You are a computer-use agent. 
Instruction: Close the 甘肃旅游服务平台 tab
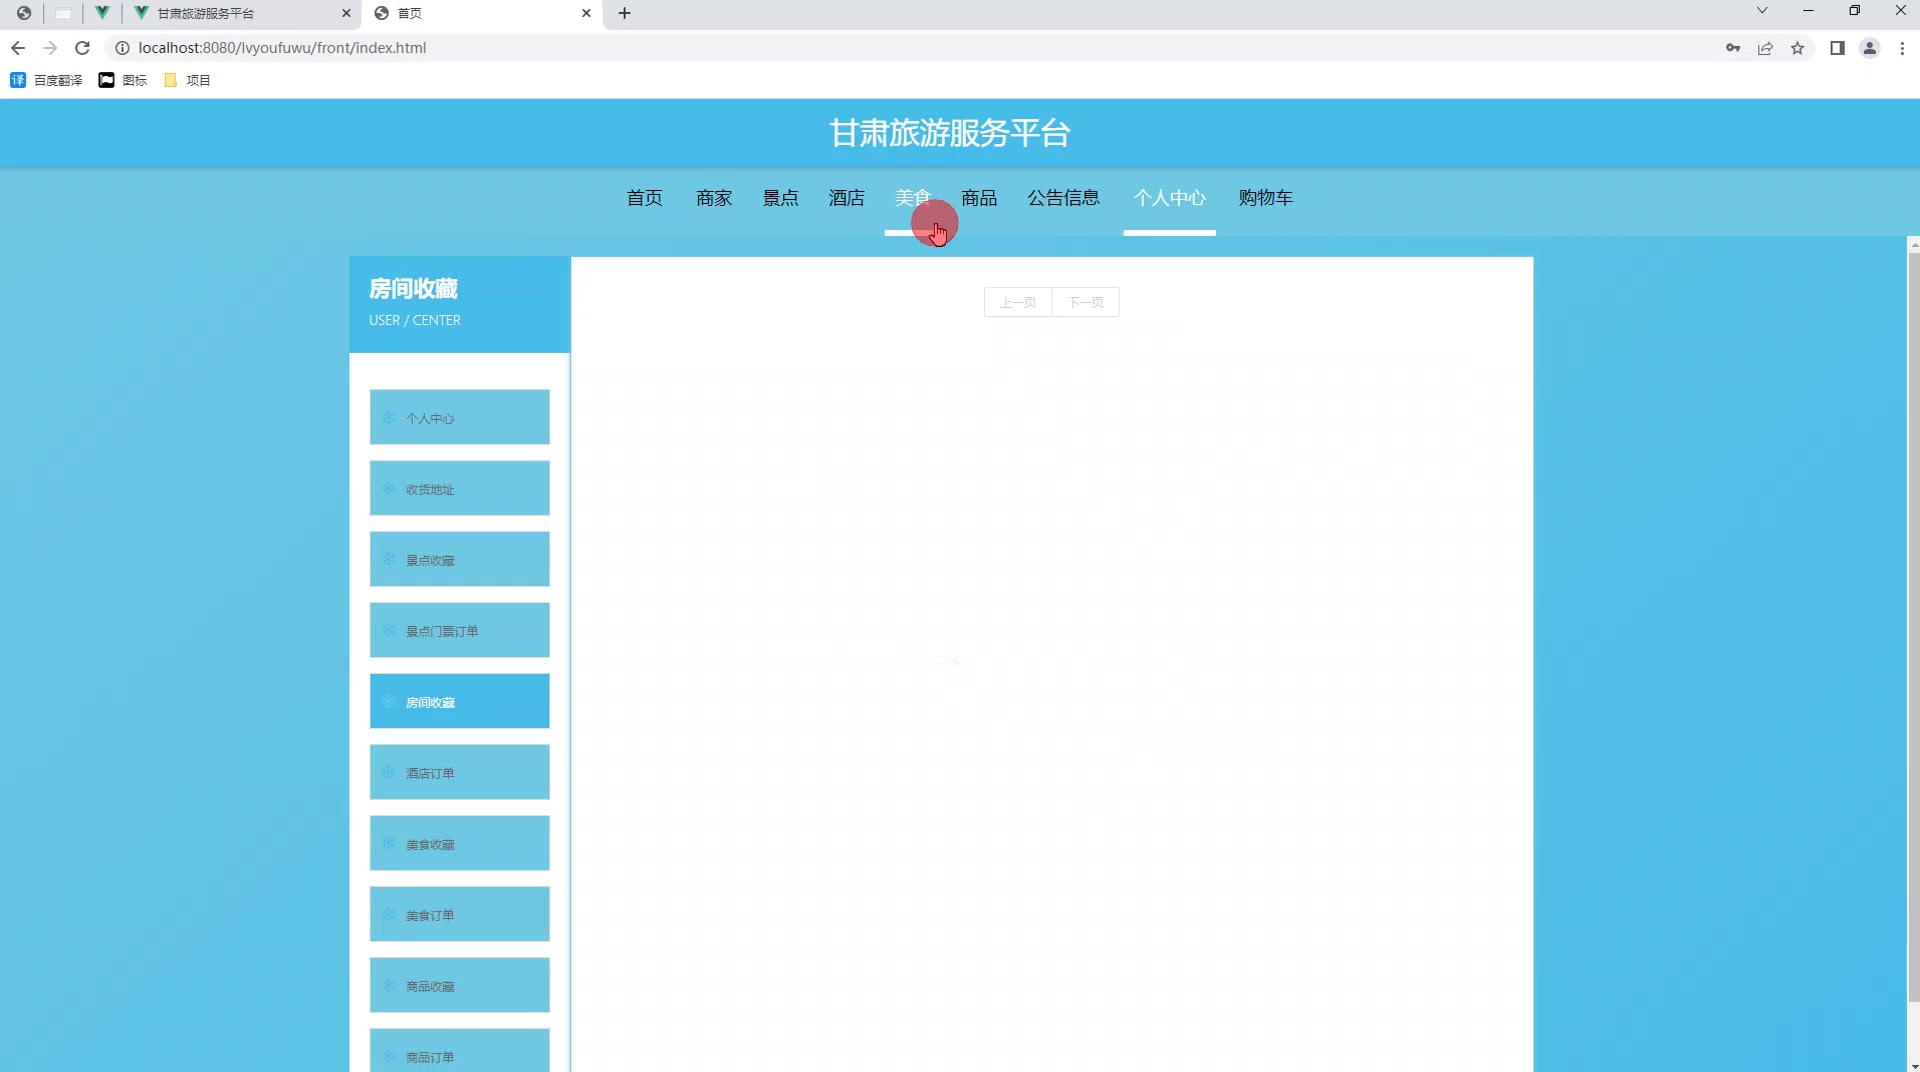point(346,13)
